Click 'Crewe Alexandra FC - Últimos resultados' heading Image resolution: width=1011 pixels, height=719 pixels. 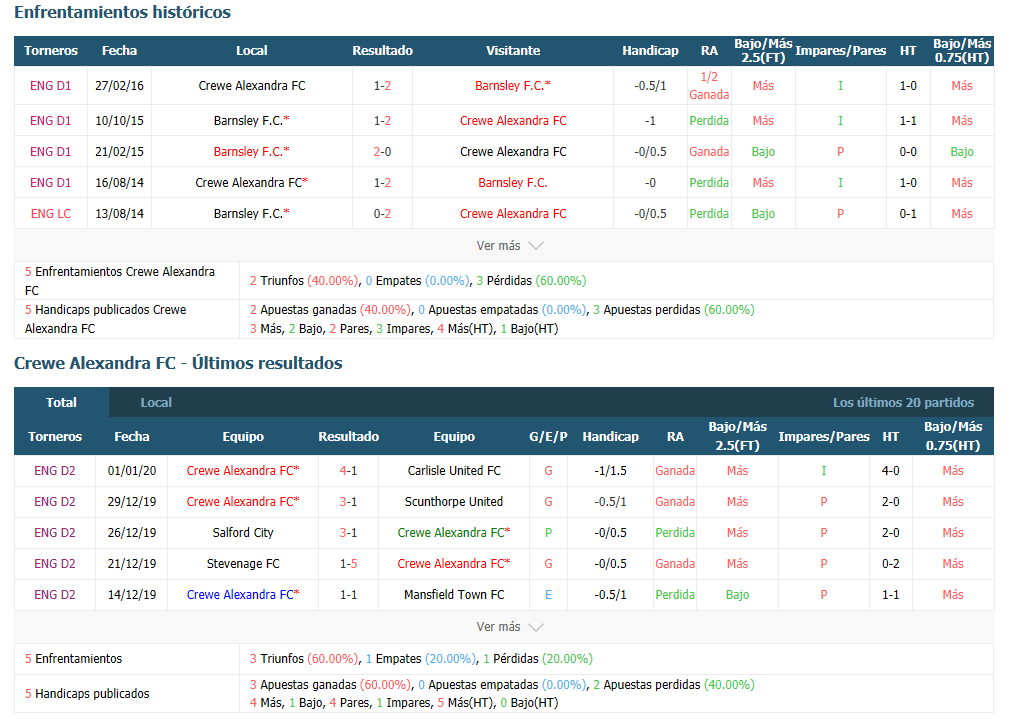(x=178, y=363)
